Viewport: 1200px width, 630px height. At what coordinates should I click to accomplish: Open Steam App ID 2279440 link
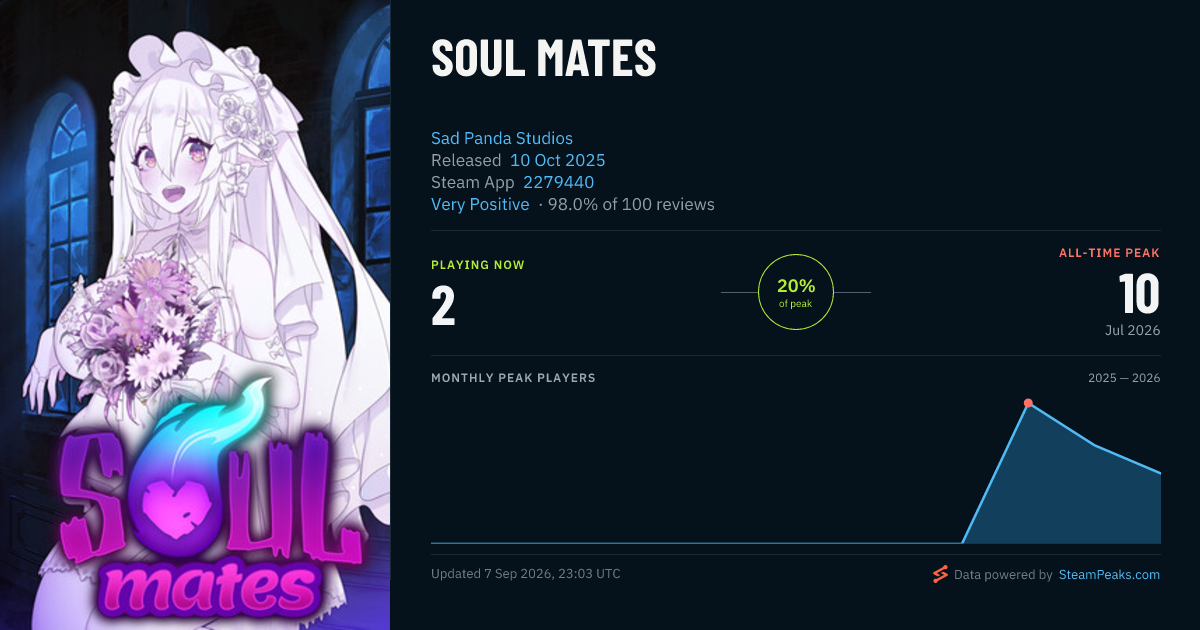(559, 182)
